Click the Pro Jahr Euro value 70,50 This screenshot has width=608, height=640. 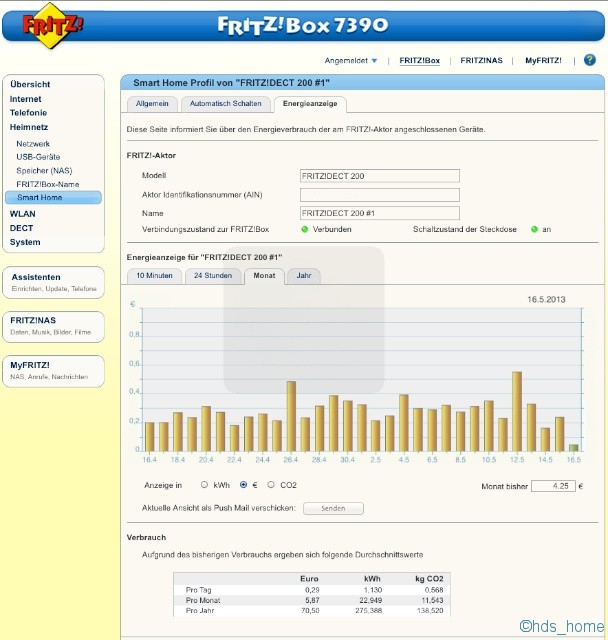[311, 611]
